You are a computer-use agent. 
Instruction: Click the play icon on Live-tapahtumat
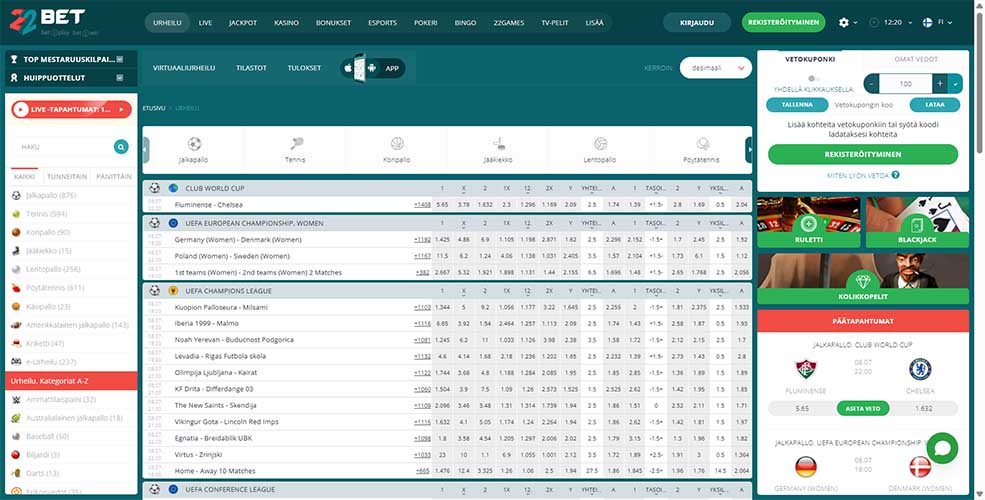(x=21, y=109)
